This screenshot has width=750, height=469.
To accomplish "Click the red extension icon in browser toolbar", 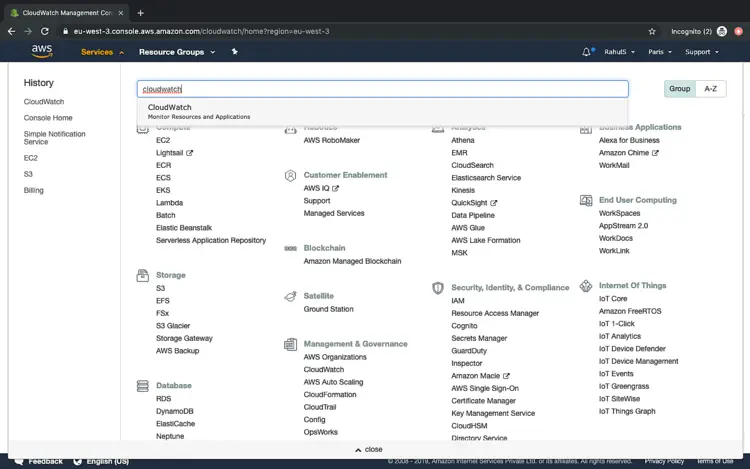I will coord(739,32).
